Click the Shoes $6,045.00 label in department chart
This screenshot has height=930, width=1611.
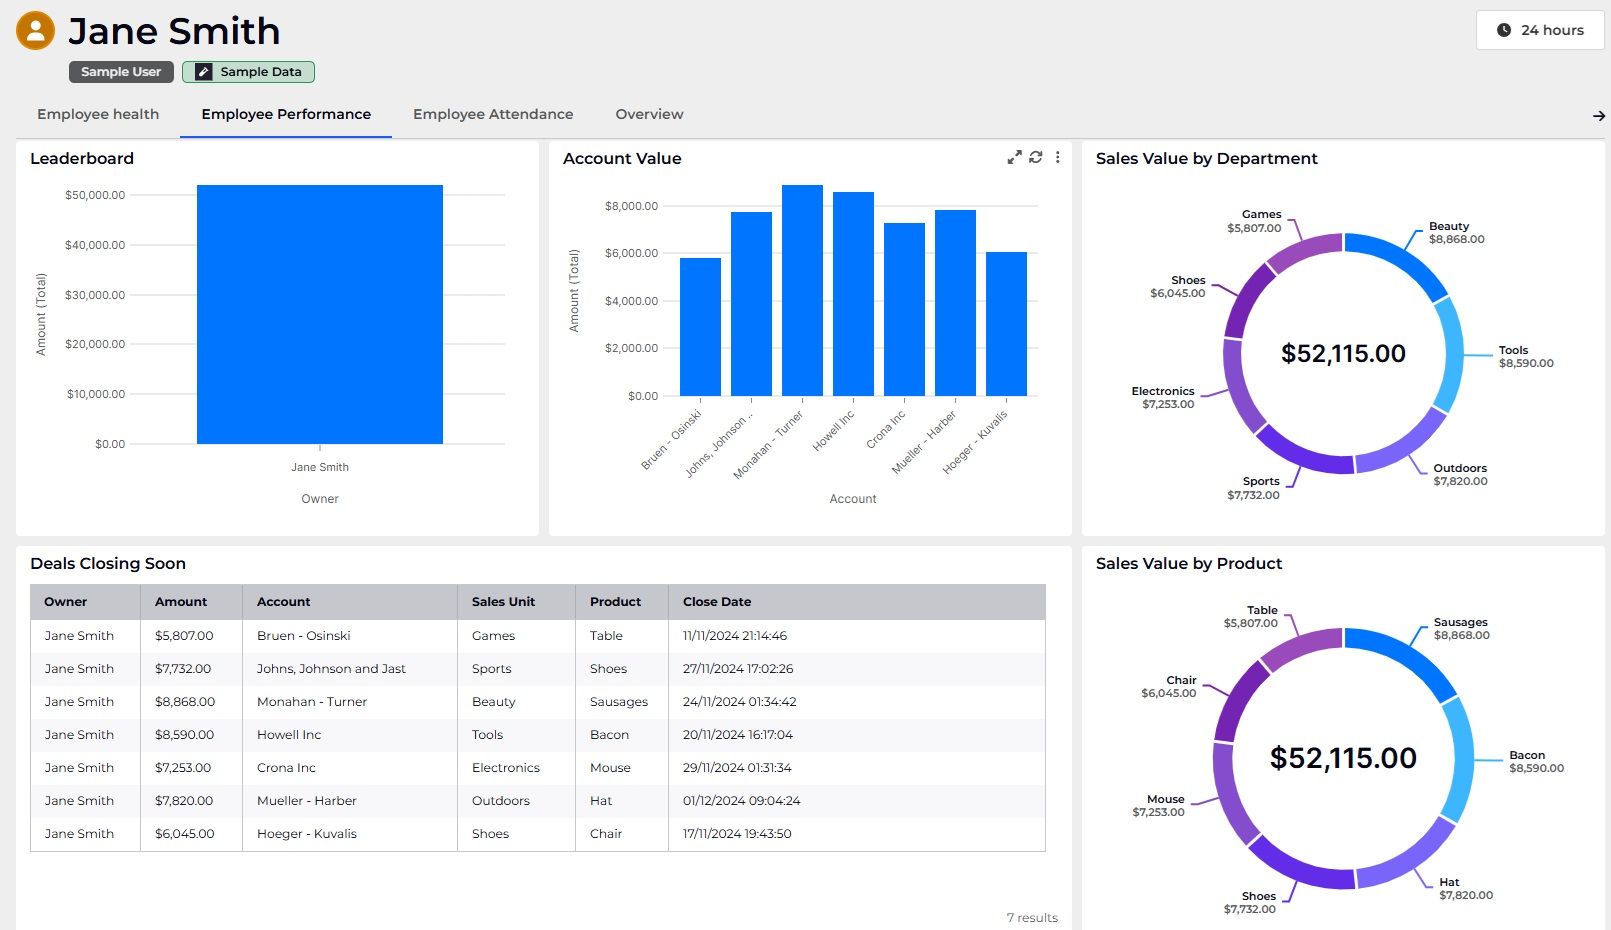tap(1178, 287)
